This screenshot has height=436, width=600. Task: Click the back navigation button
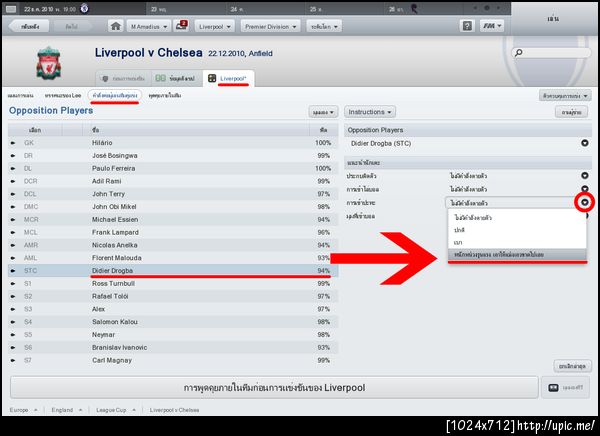tap(29, 26)
